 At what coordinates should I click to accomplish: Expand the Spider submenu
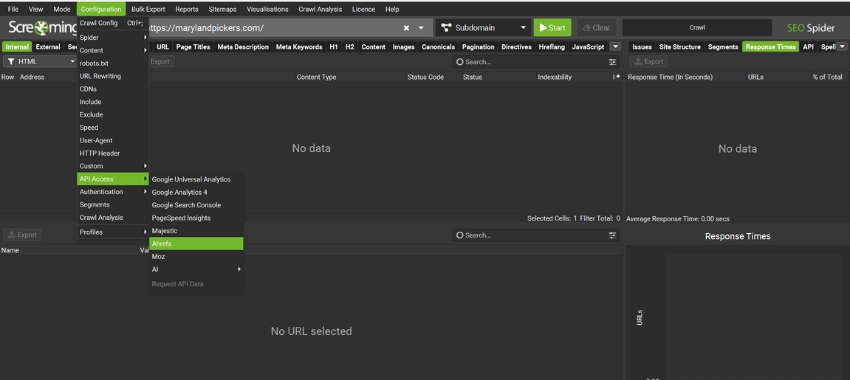click(113, 38)
